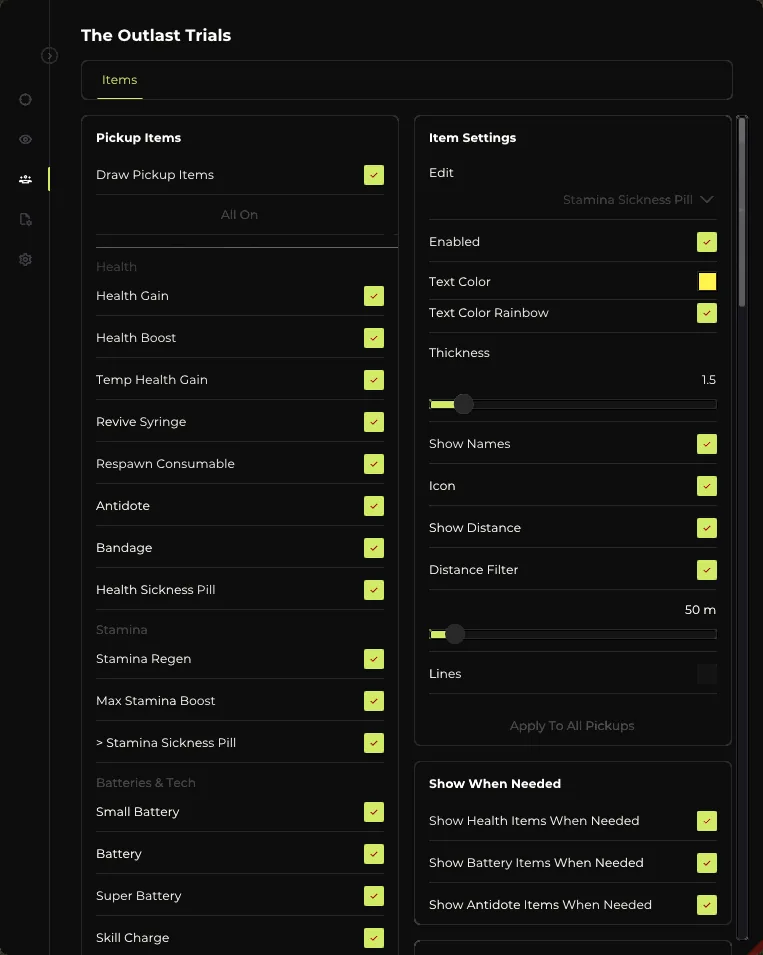Toggle Max Stamina Boost checkbox
The height and width of the screenshot is (955, 763).
tap(374, 701)
